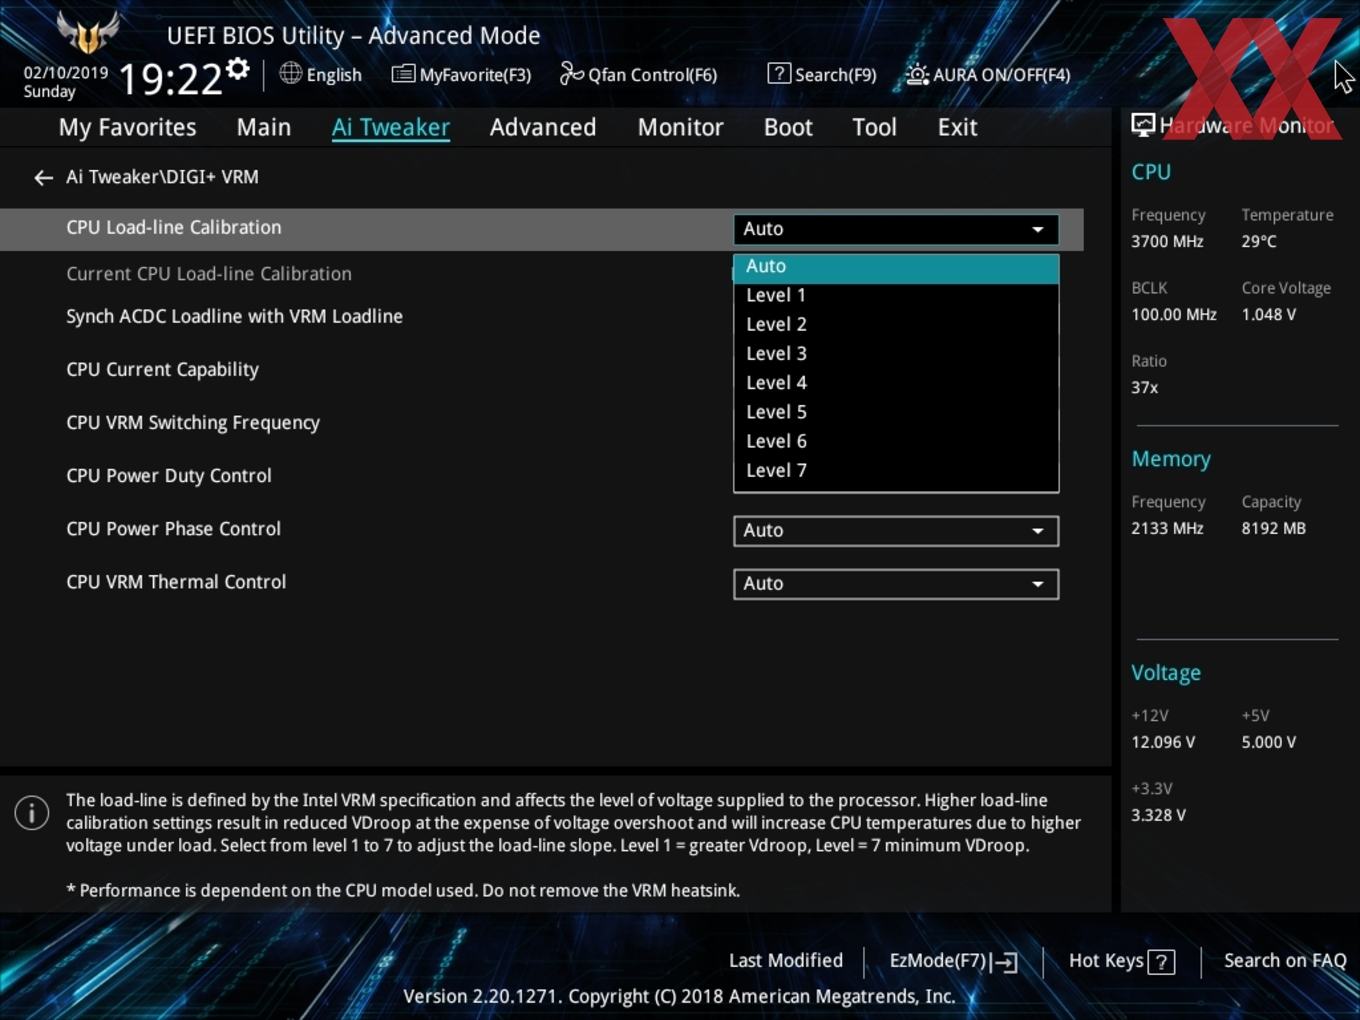Click the 5.000 V reading

point(1268,743)
